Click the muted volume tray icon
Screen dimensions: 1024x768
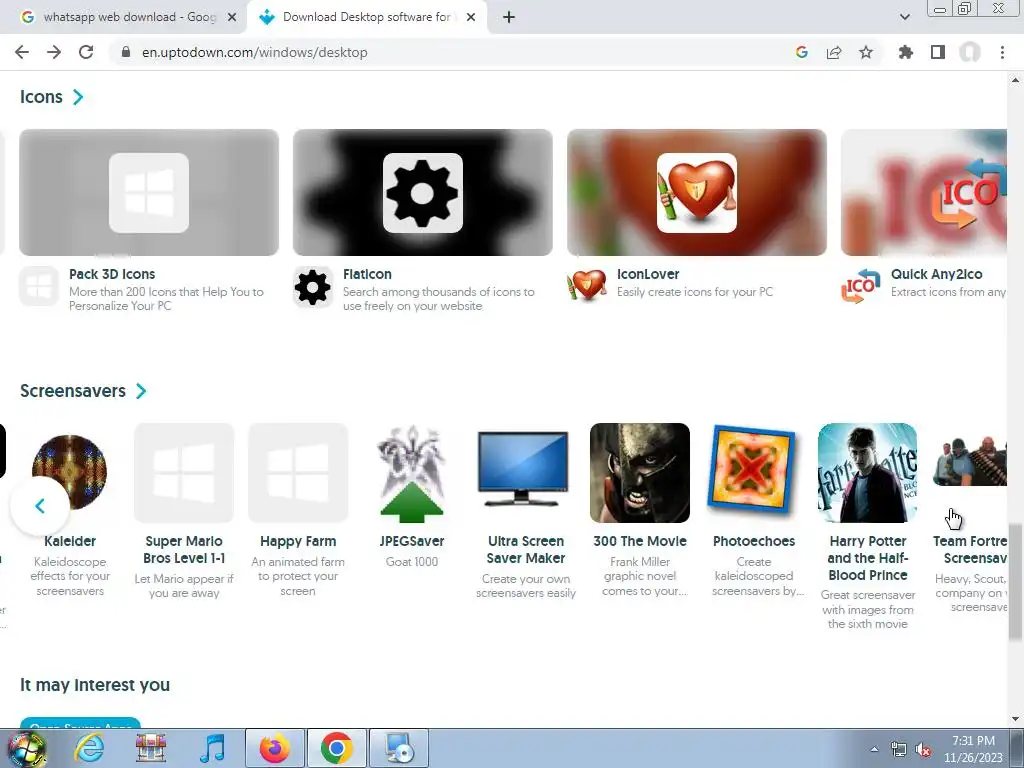(x=923, y=749)
